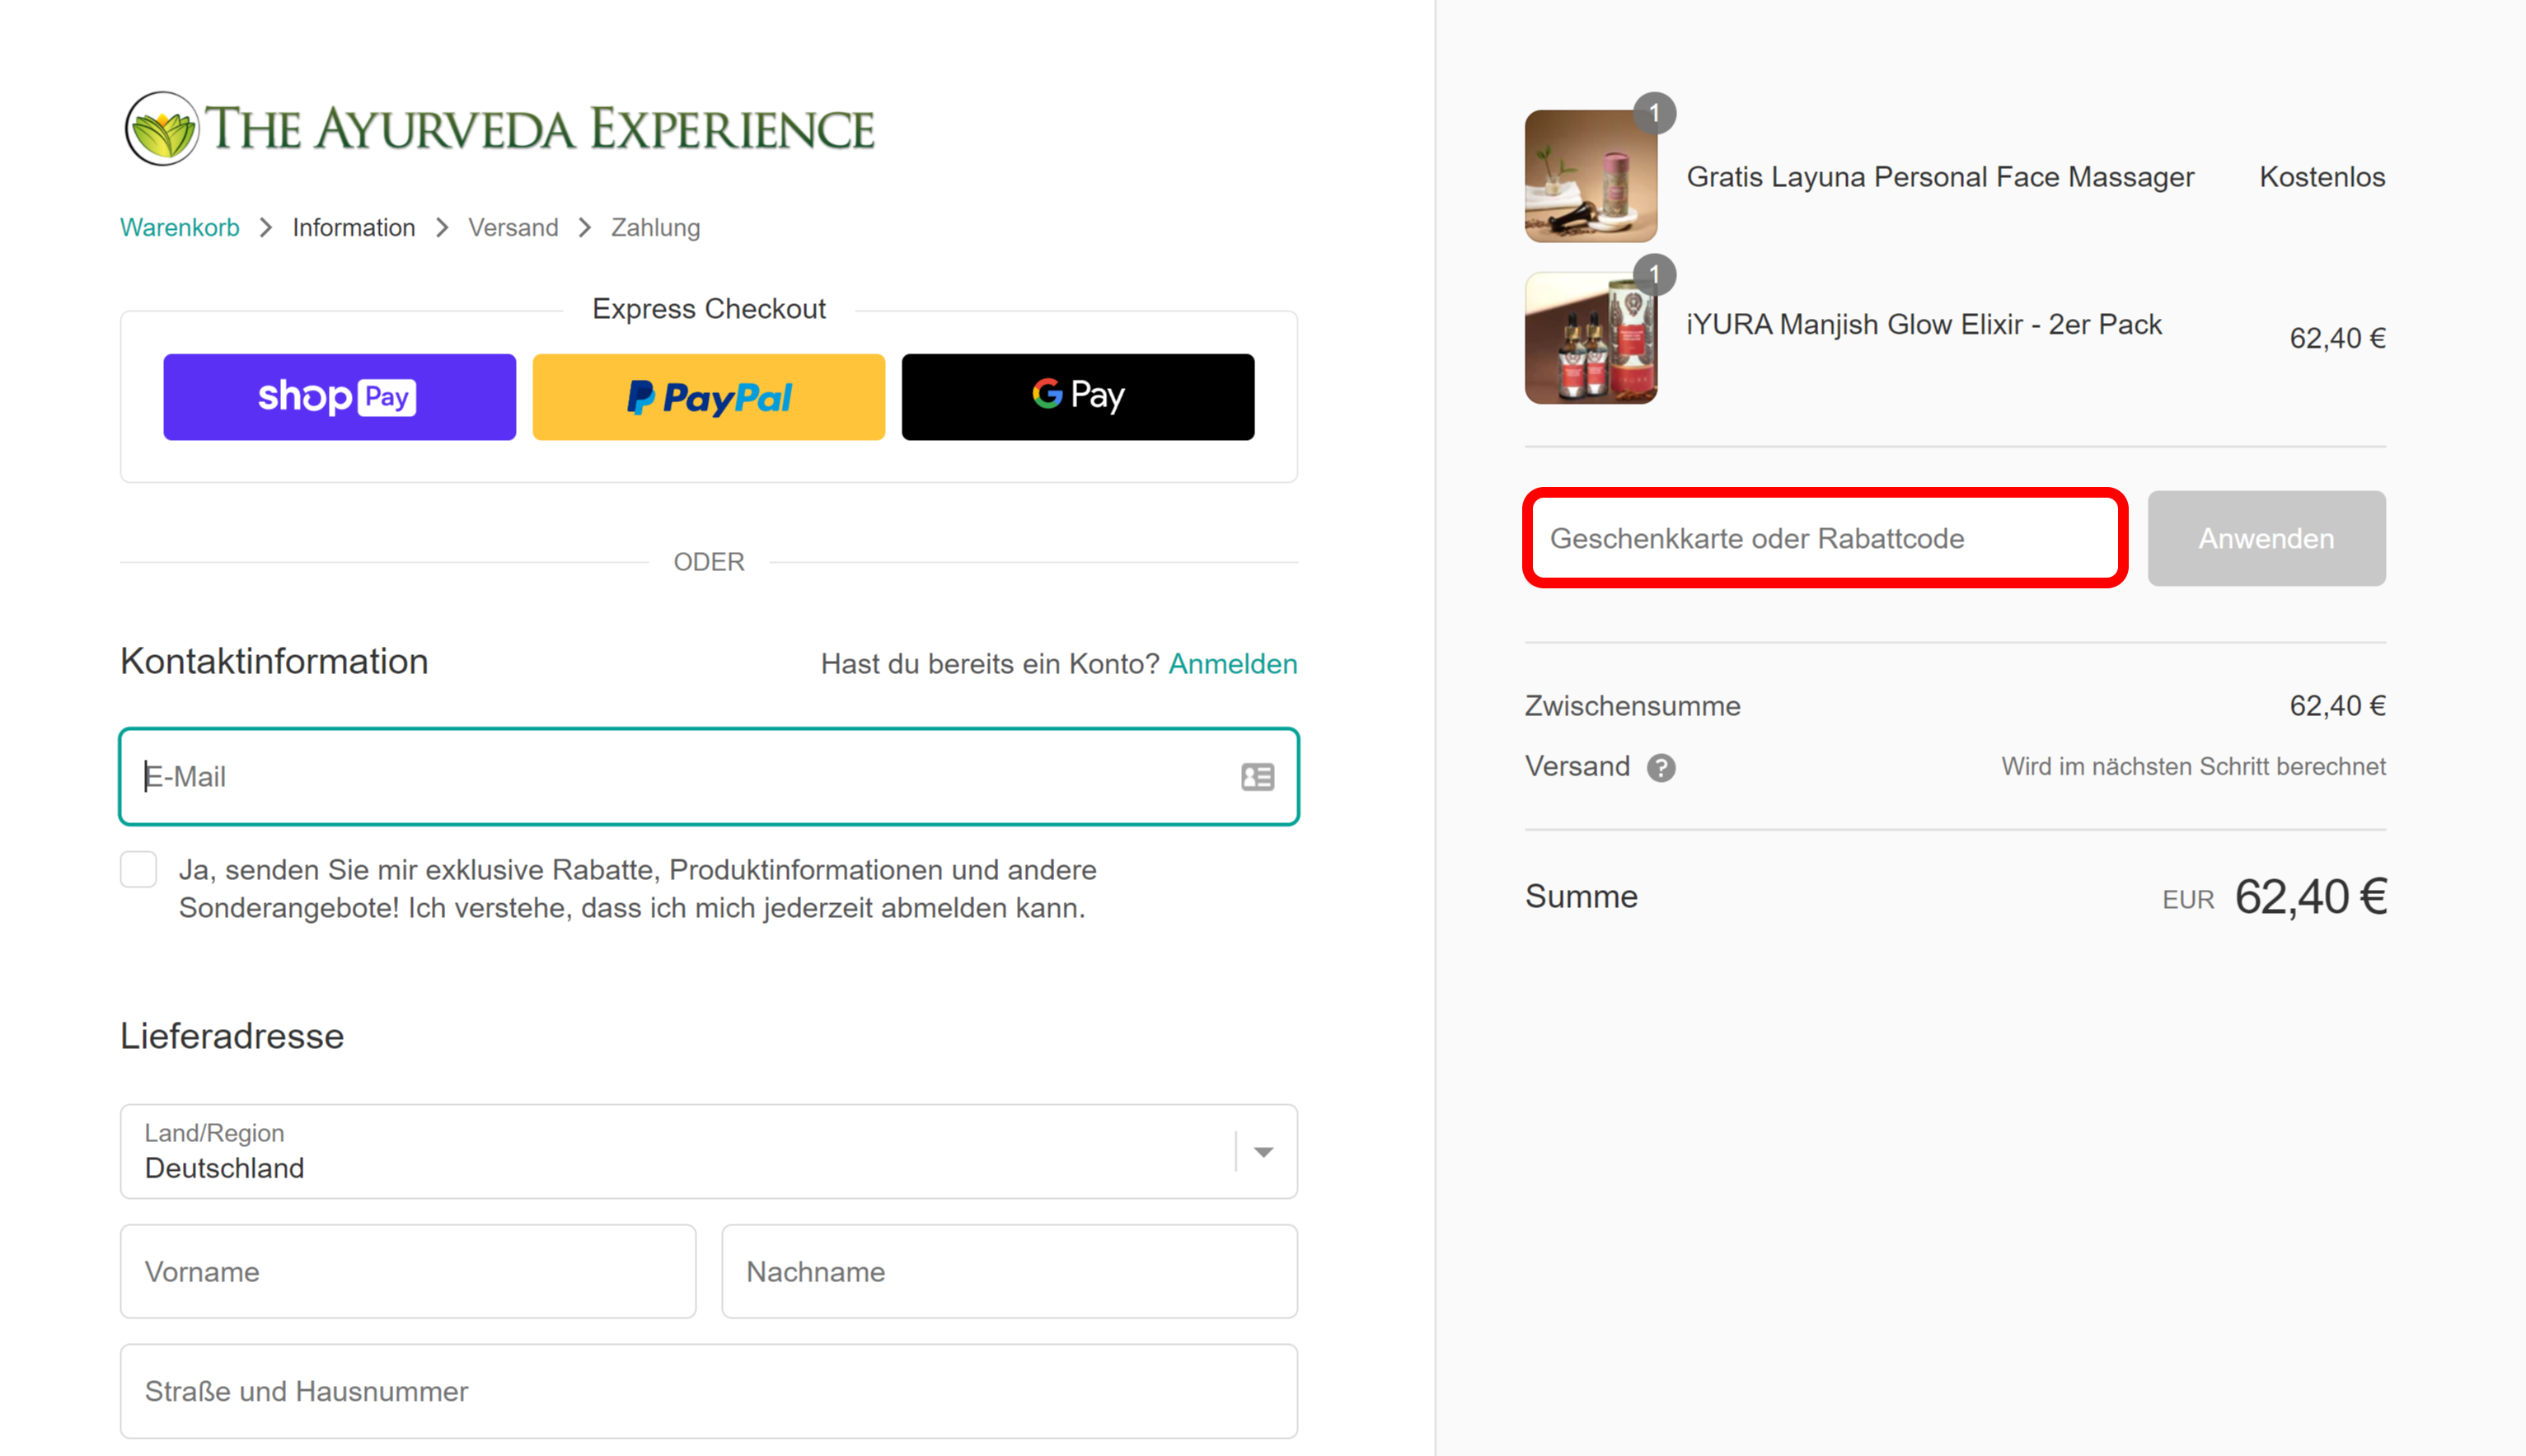This screenshot has width=2526, height=1456.
Task: Click the Anmelden login link
Action: (1232, 664)
